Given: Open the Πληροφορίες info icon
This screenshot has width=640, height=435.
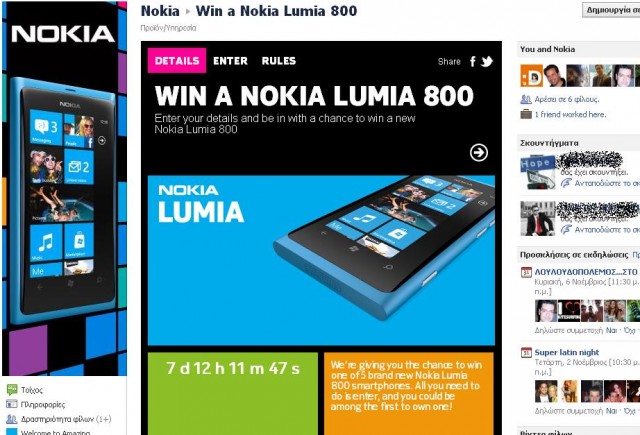Looking at the screenshot, I should [x=12, y=404].
